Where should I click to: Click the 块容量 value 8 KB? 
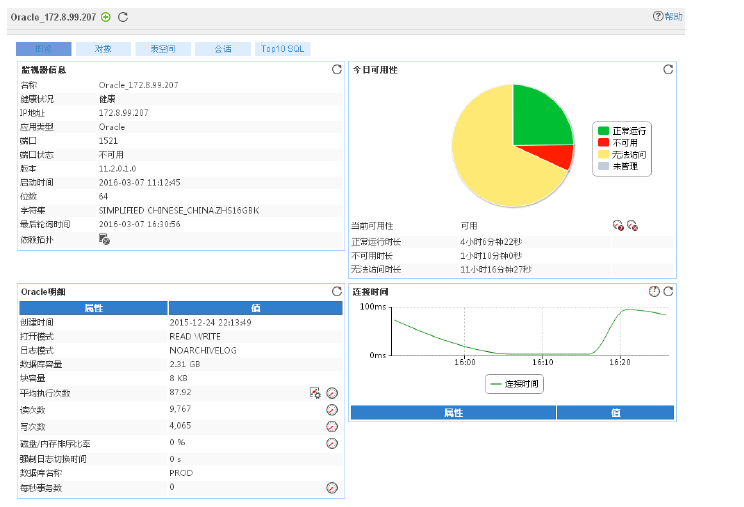(178, 378)
